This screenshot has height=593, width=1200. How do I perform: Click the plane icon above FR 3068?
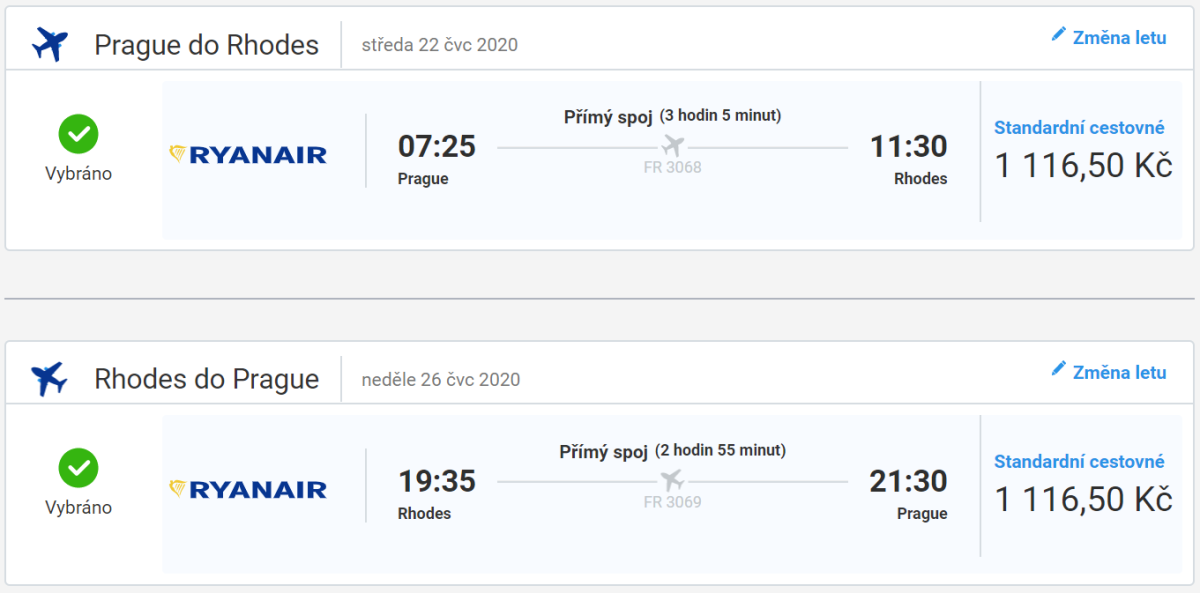673,146
